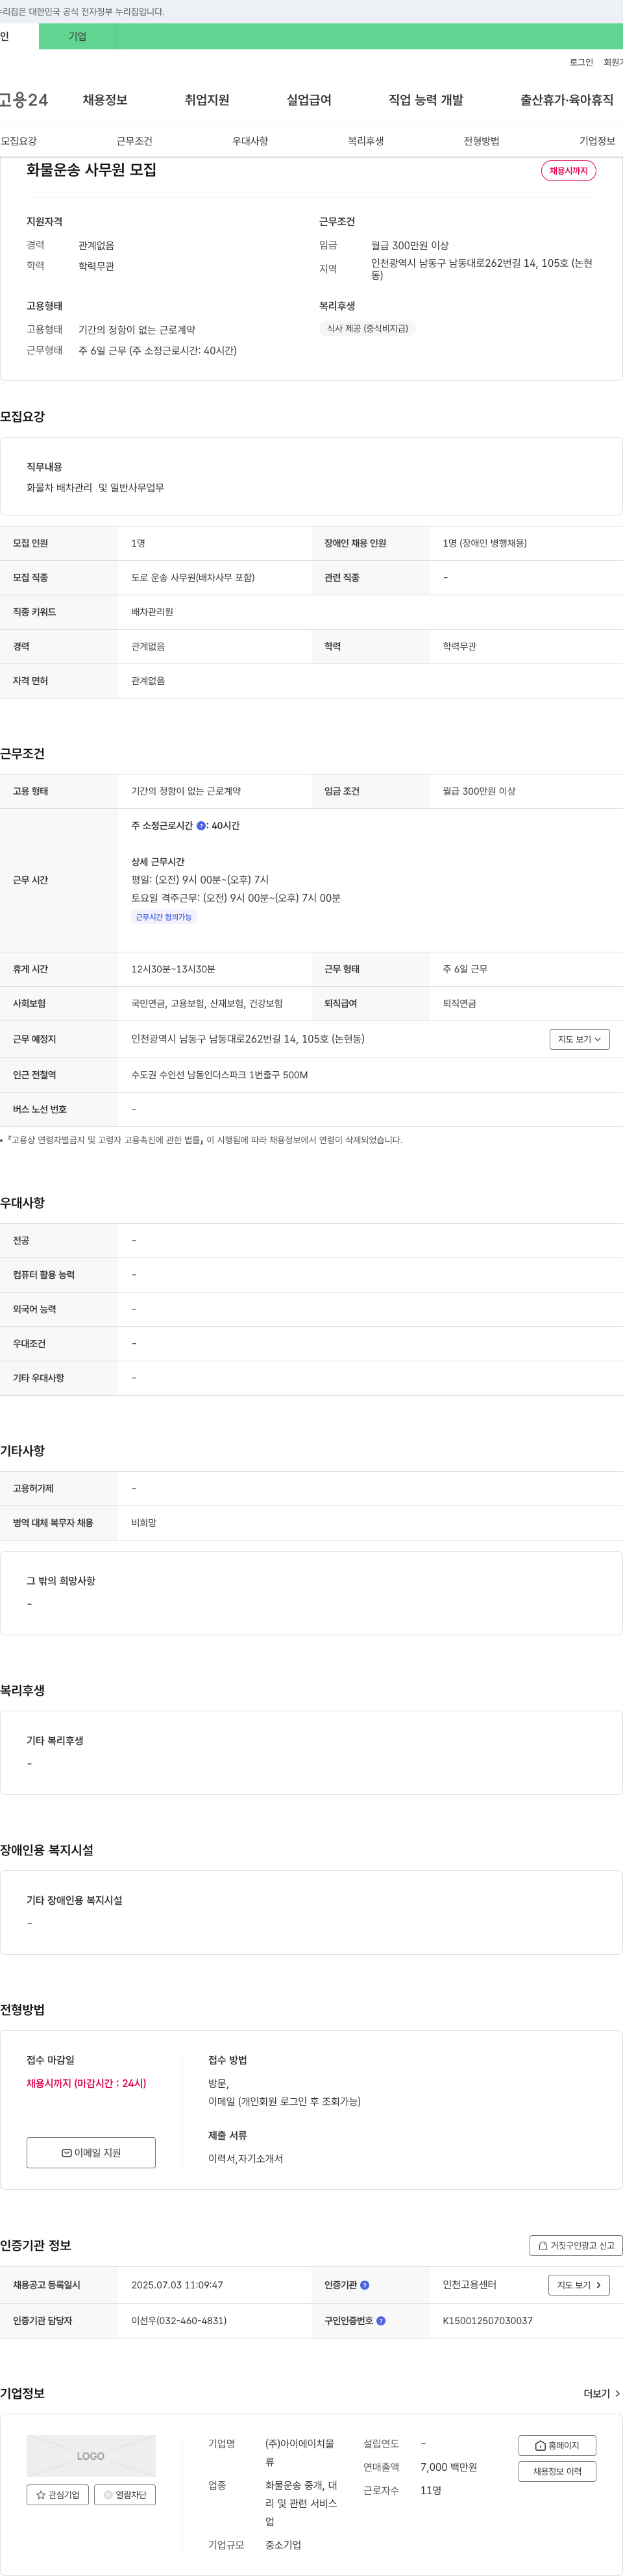Apply using the 이메일 지원 button

91,2153
